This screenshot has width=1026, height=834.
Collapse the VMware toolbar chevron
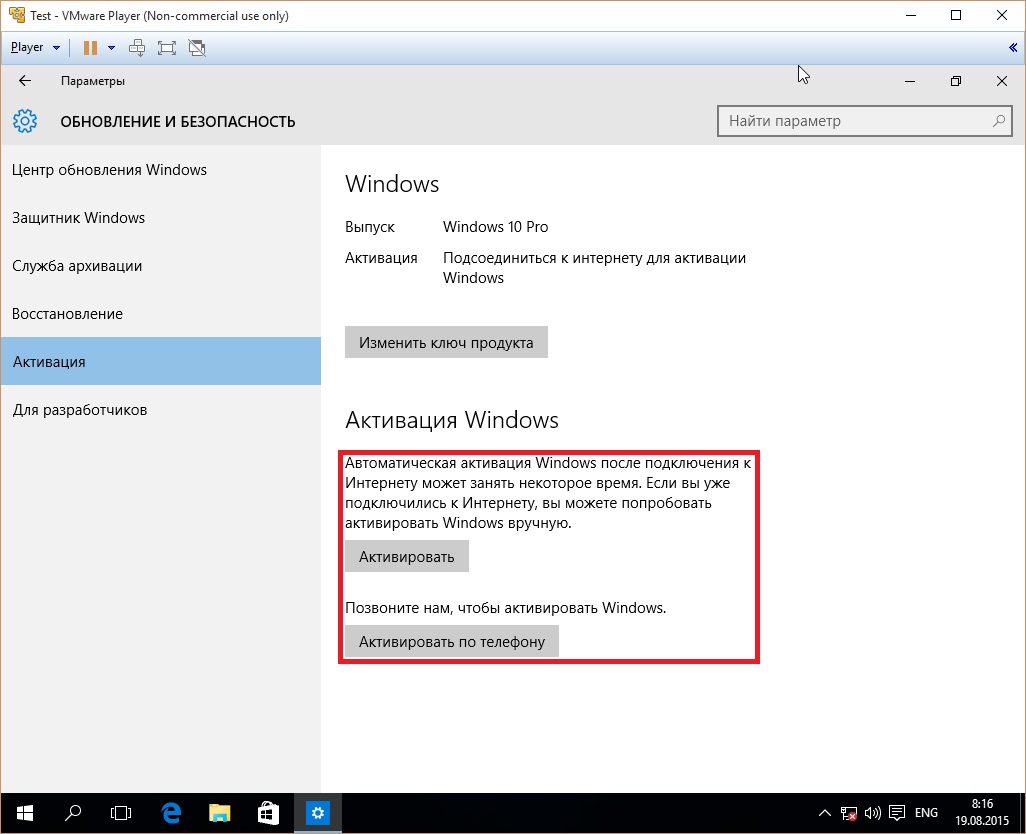coord(1013,47)
